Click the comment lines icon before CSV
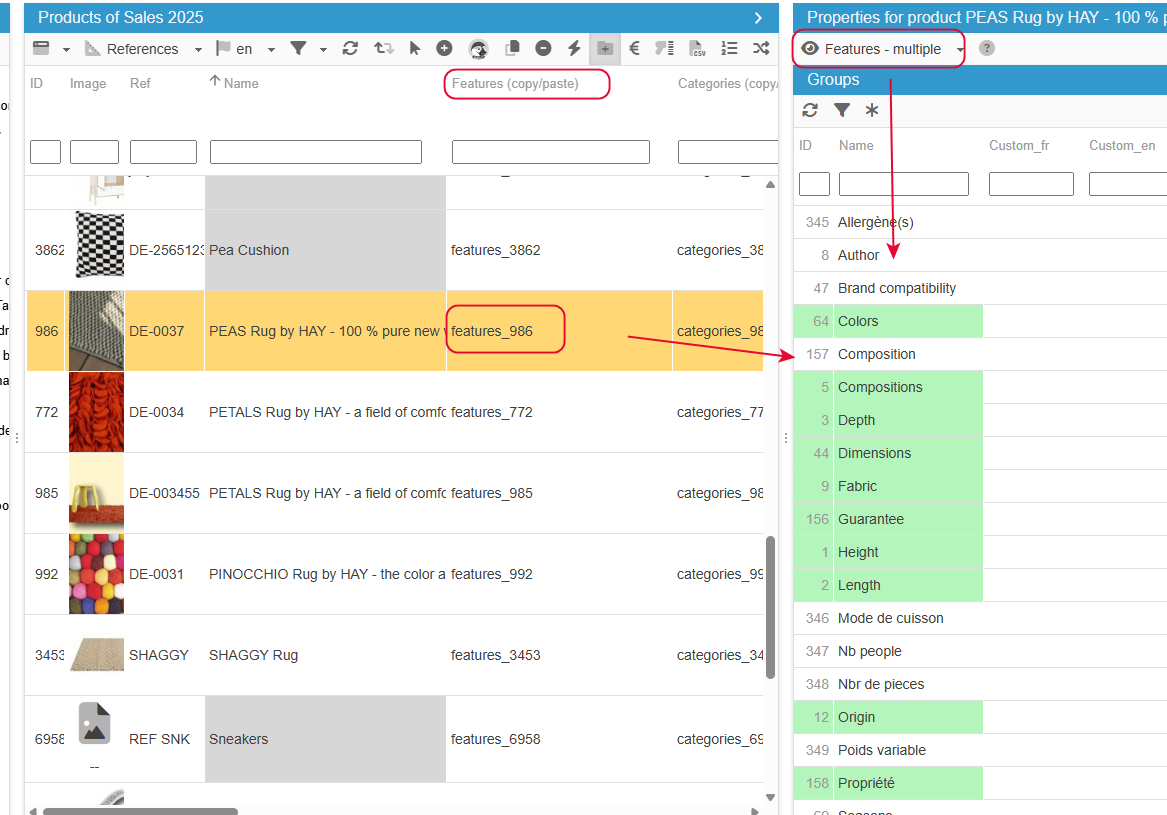The height and width of the screenshot is (815, 1167). point(665,48)
